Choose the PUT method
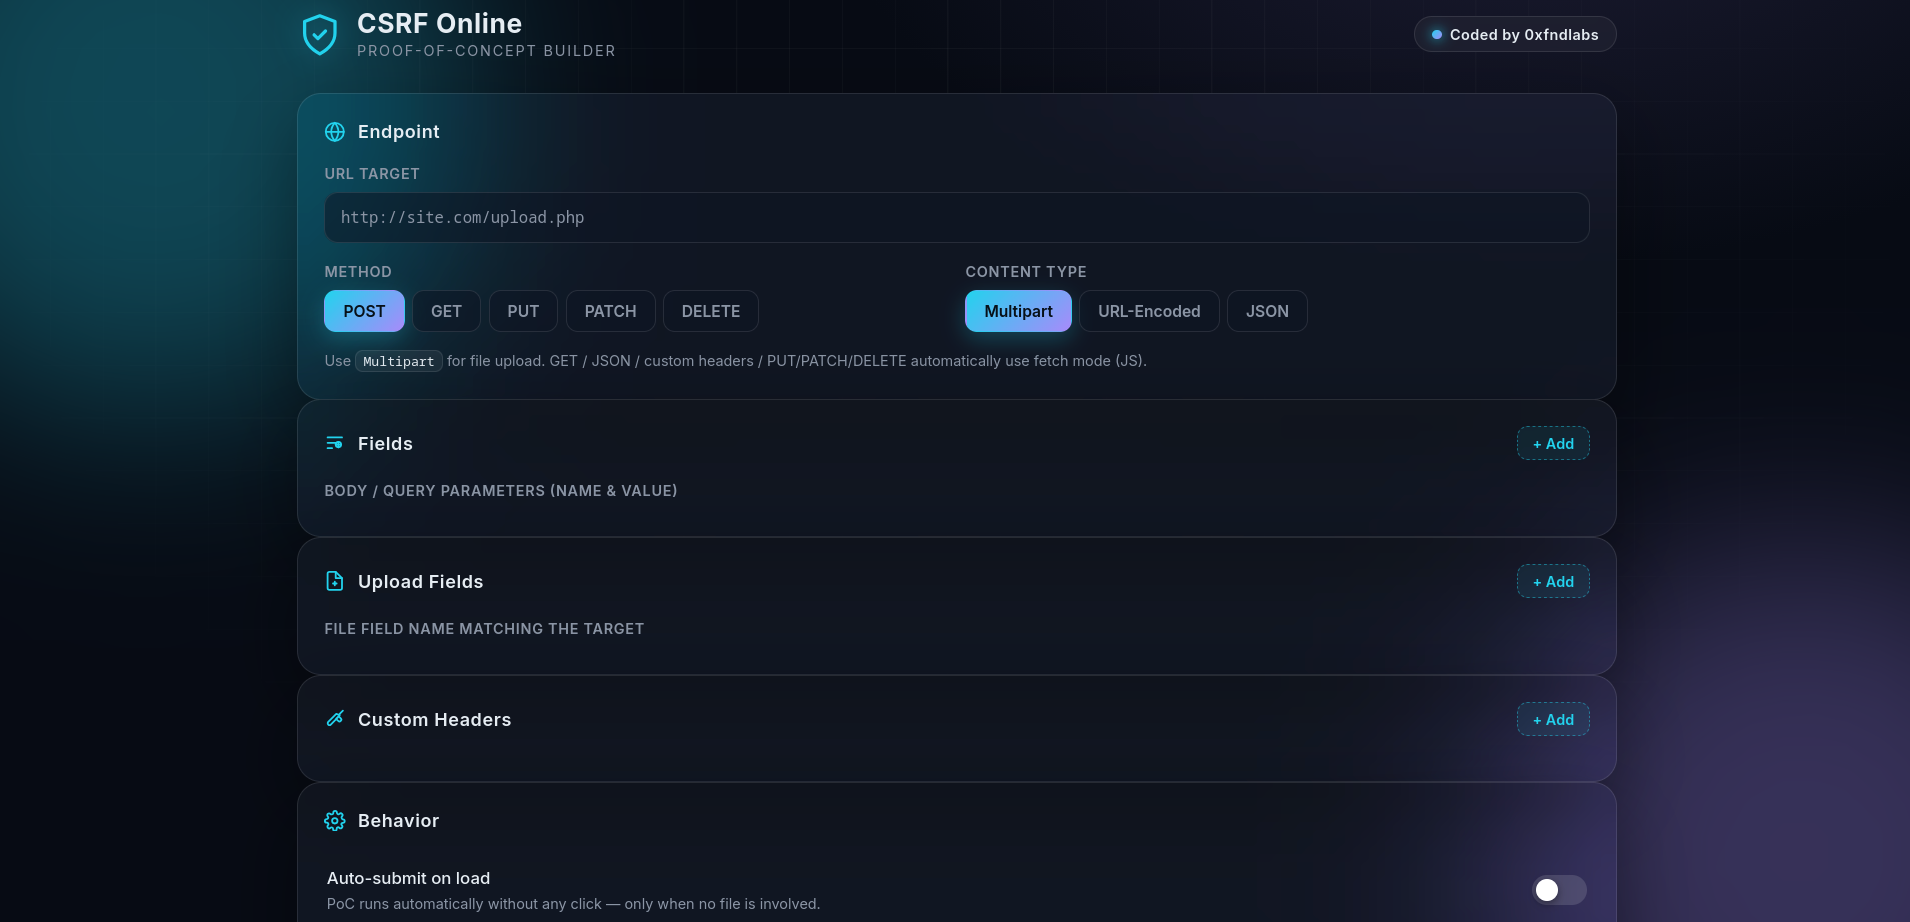1910x922 pixels. click(523, 311)
